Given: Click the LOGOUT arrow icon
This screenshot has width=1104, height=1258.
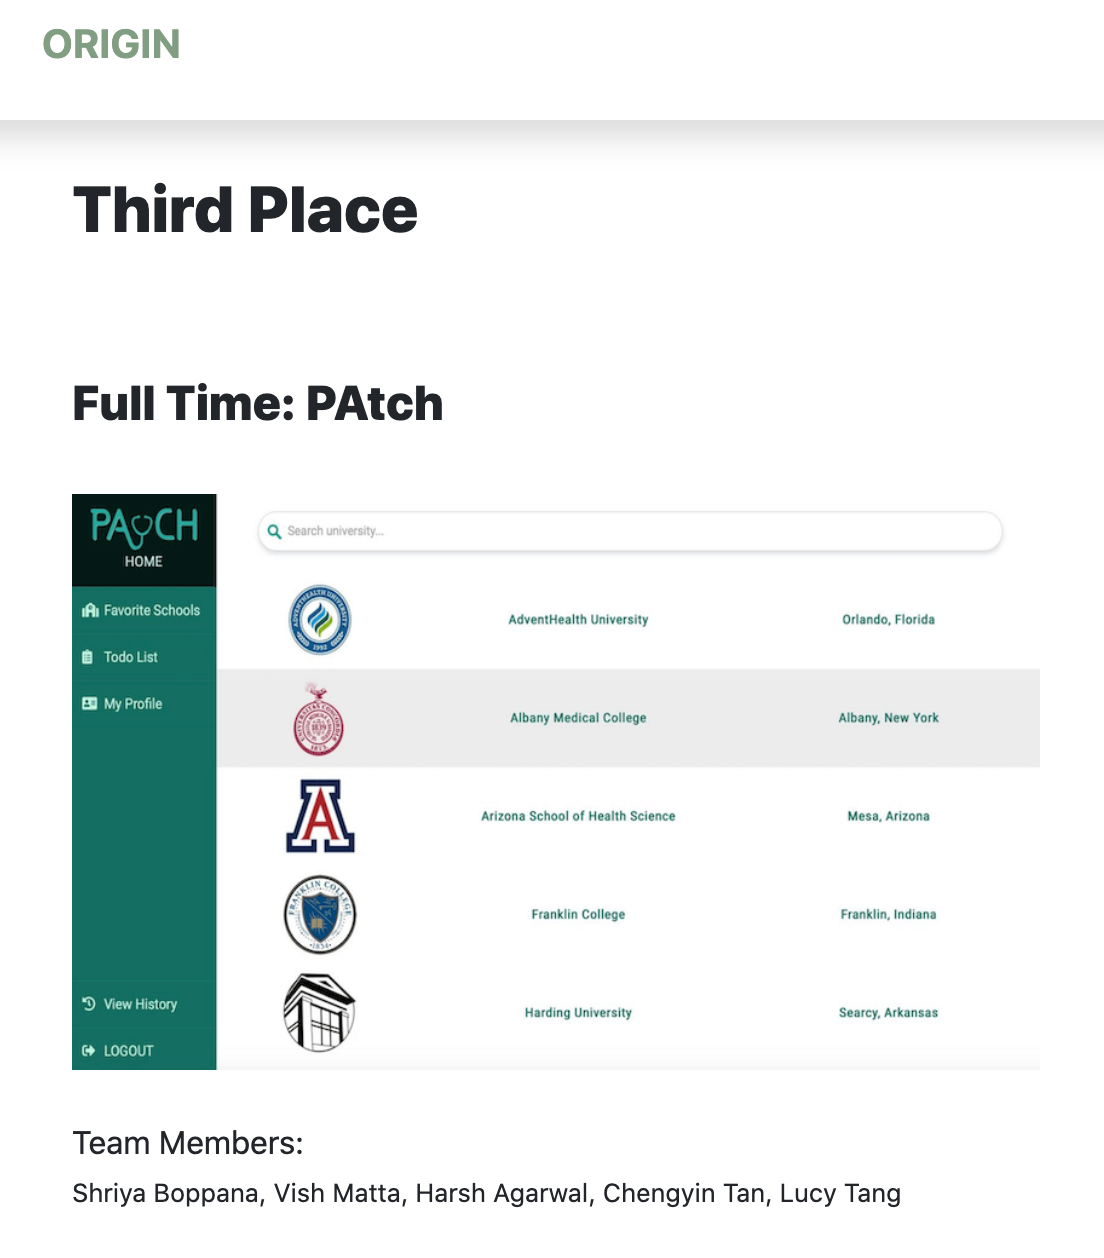Looking at the screenshot, I should click(x=88, y=1051).
